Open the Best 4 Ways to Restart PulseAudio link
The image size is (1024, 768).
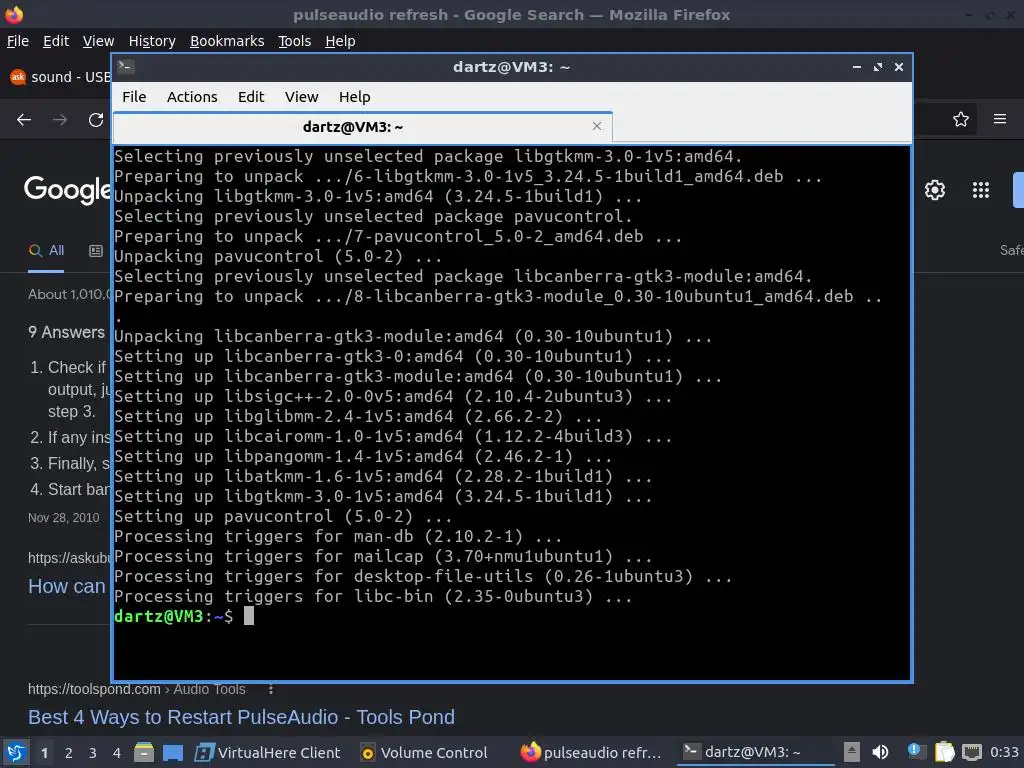click(241, 717)
